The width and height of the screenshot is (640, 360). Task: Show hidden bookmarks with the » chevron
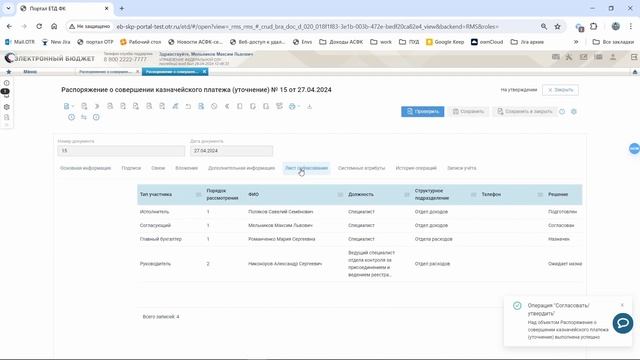576,42
